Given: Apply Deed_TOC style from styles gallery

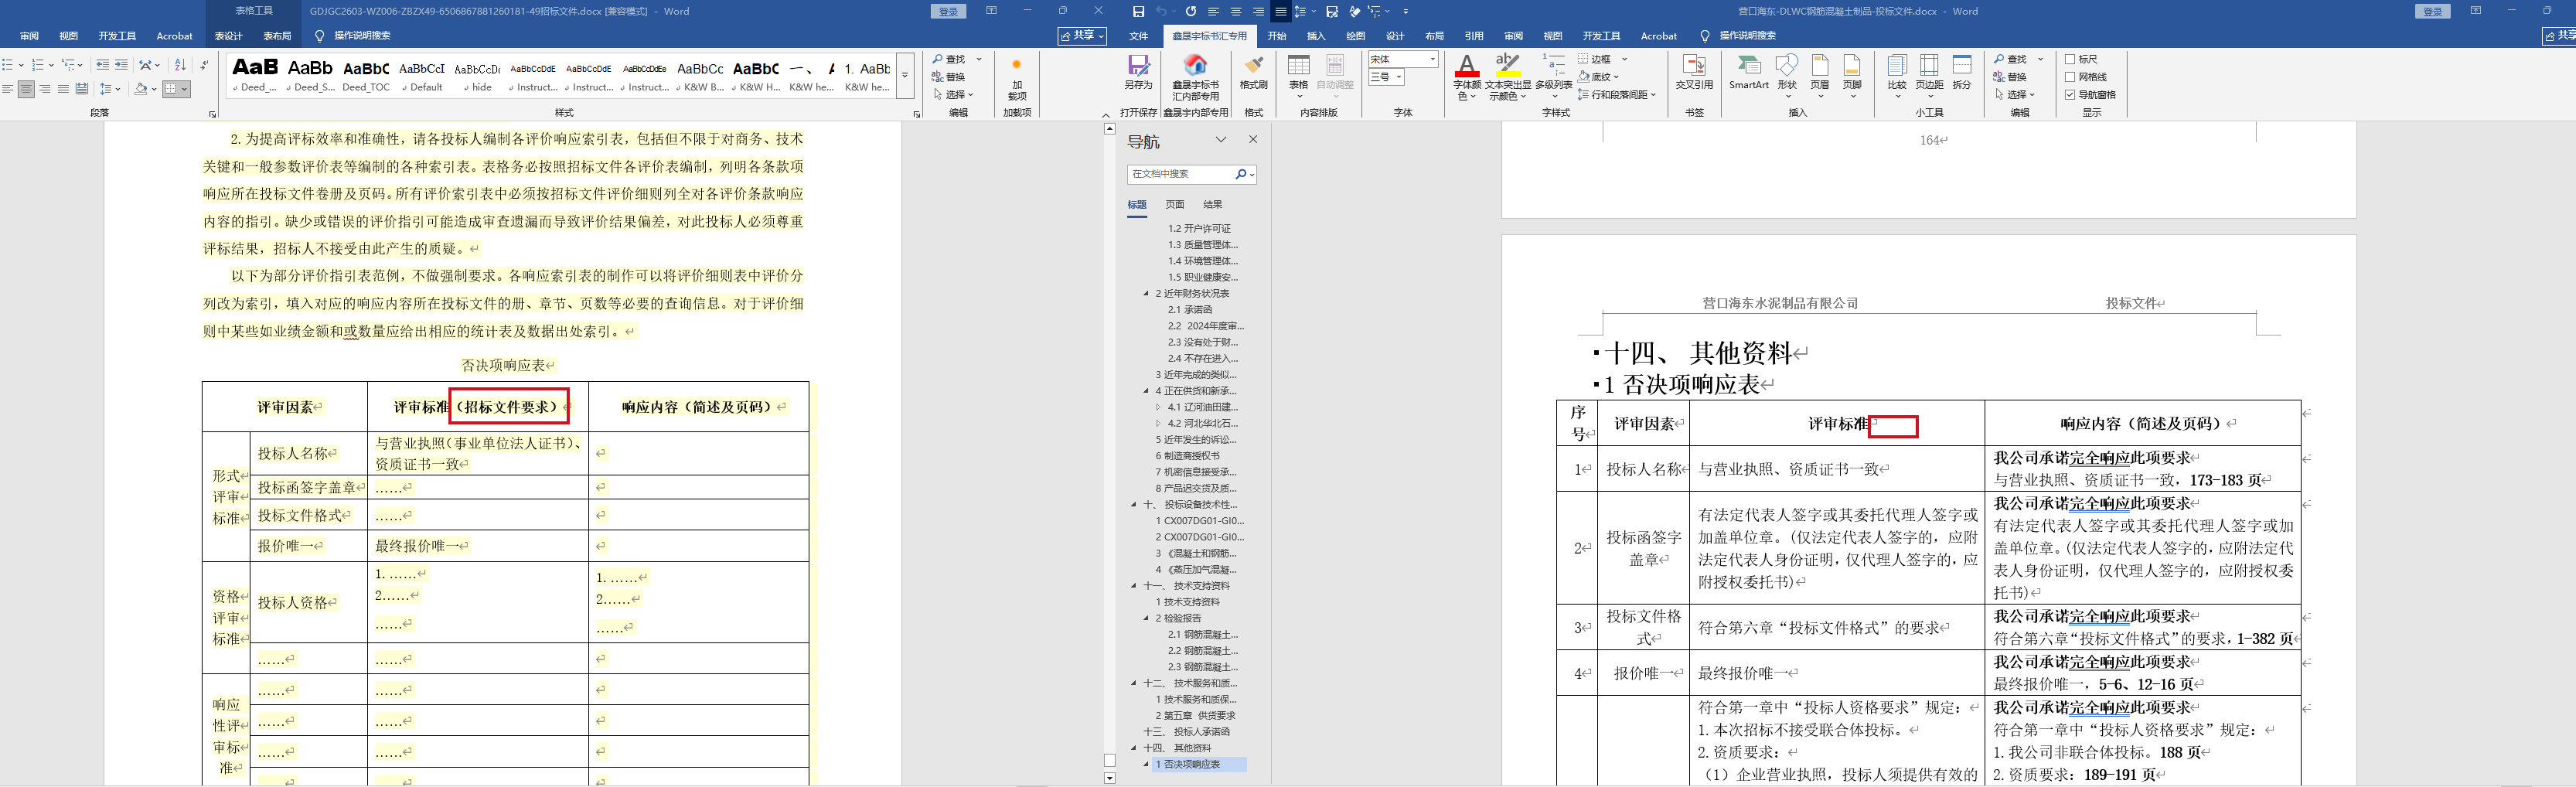Looking at the screenshot, I should 366,75.
